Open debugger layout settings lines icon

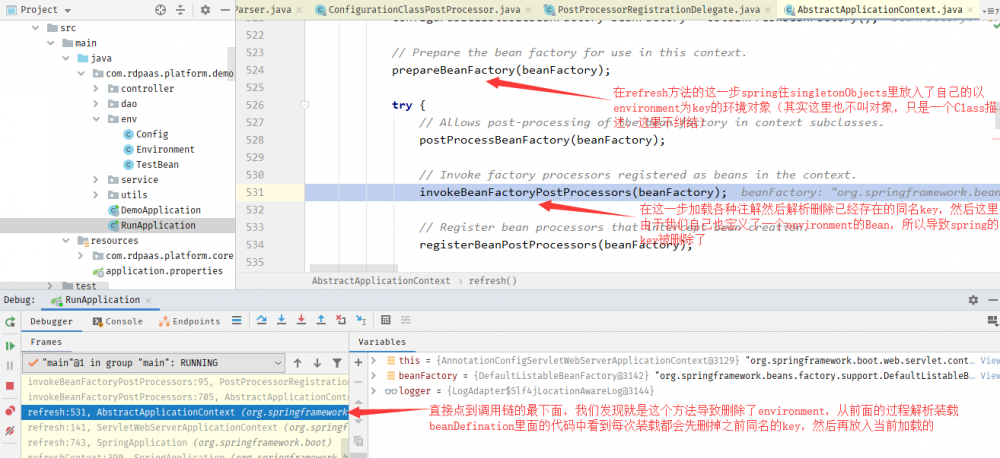pyautogui.click(x=990, y=320)
